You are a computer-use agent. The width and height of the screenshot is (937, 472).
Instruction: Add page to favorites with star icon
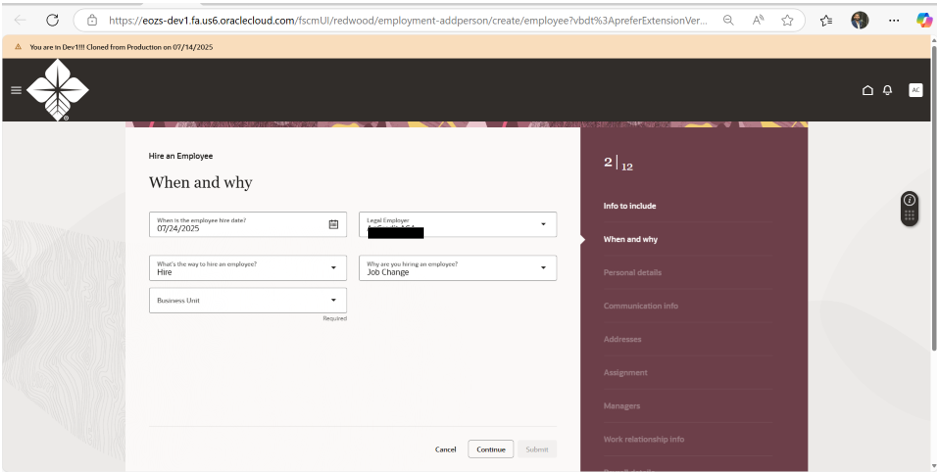pos(787,20)
